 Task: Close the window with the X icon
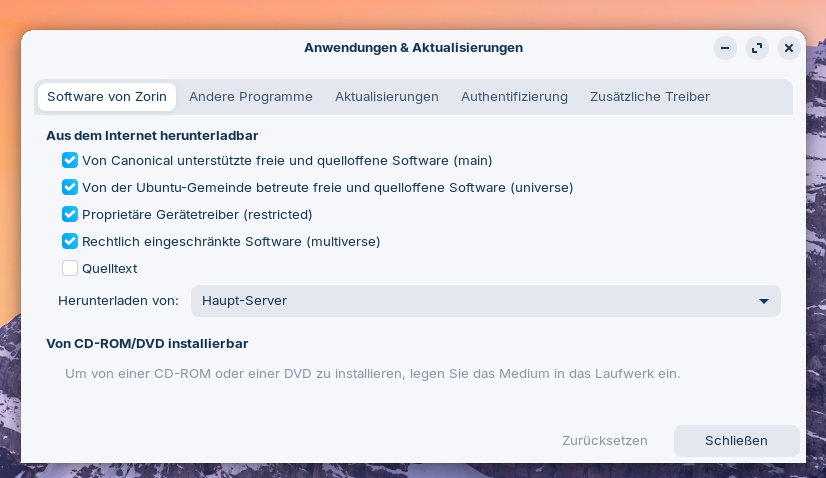coord(789,48)
